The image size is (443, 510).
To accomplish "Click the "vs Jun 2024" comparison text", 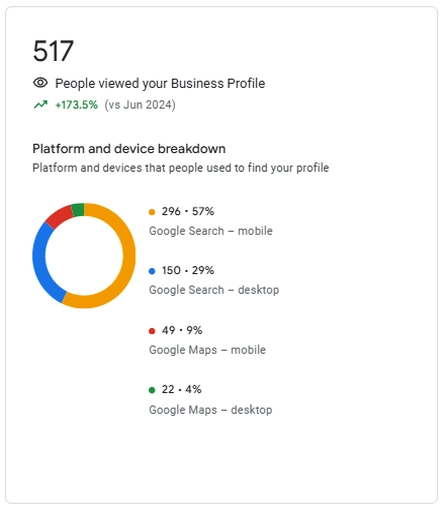I will (x=140, y=105).
